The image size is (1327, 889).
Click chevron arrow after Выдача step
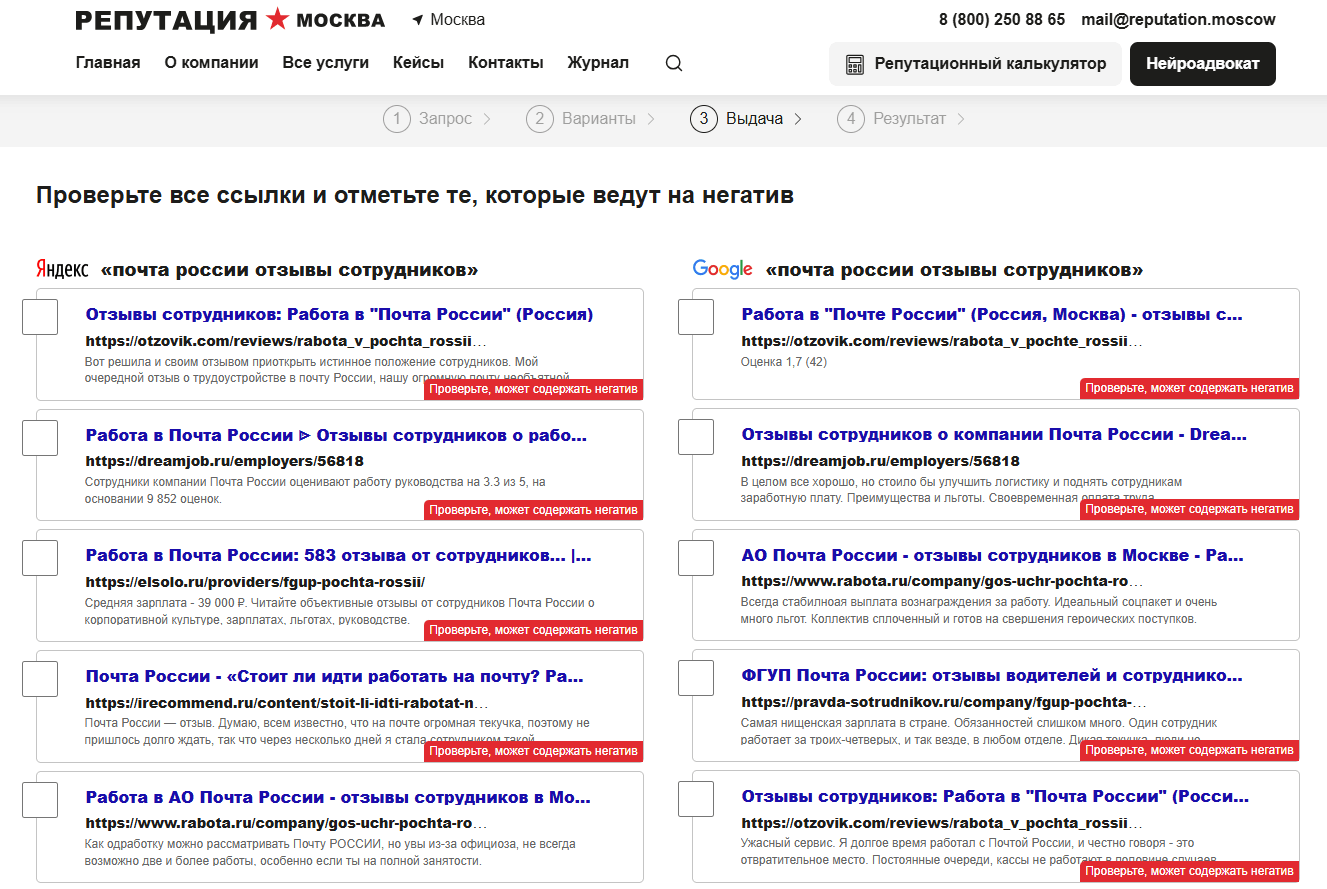pyautogui.click(x=798, y=119)
